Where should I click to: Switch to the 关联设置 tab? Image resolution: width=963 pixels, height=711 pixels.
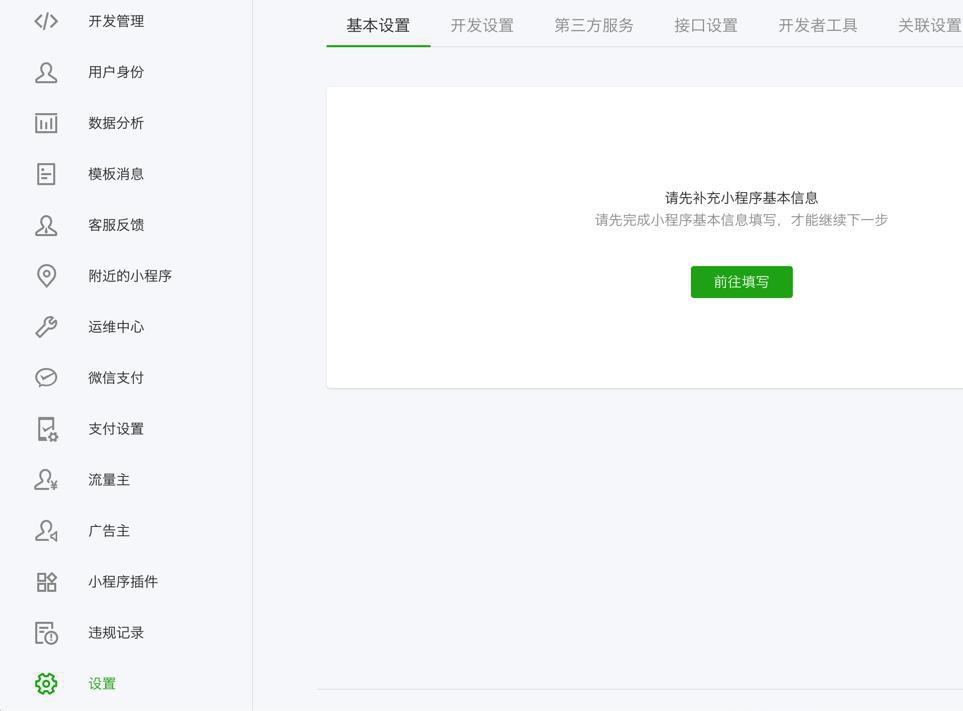pyautogui.click(x=930, y=26)
